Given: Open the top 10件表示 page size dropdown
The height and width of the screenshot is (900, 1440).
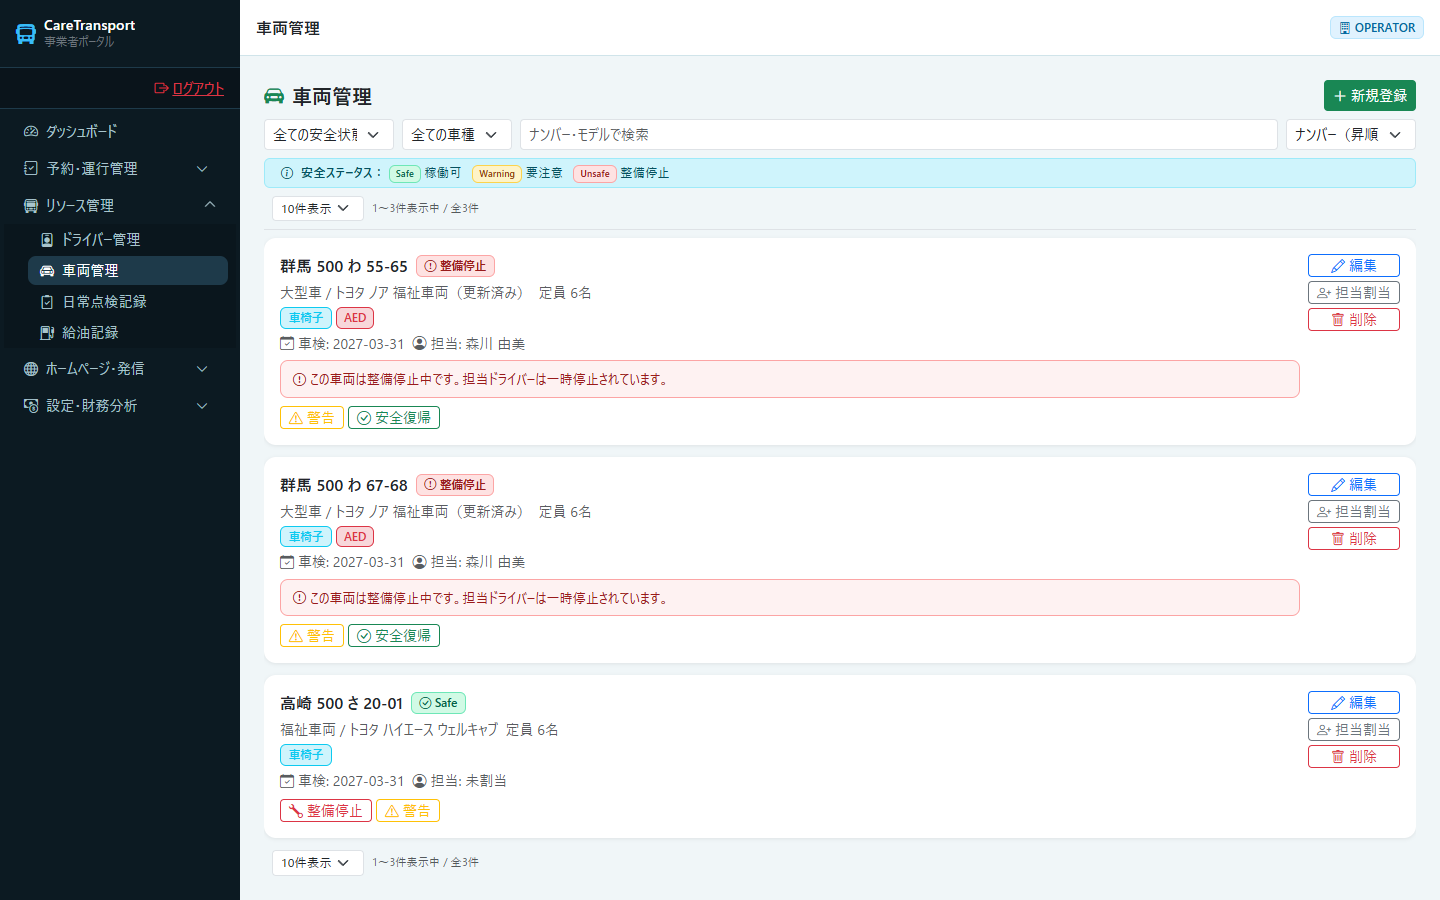Looking at the screenshot, I should click(x=318, y=208).
